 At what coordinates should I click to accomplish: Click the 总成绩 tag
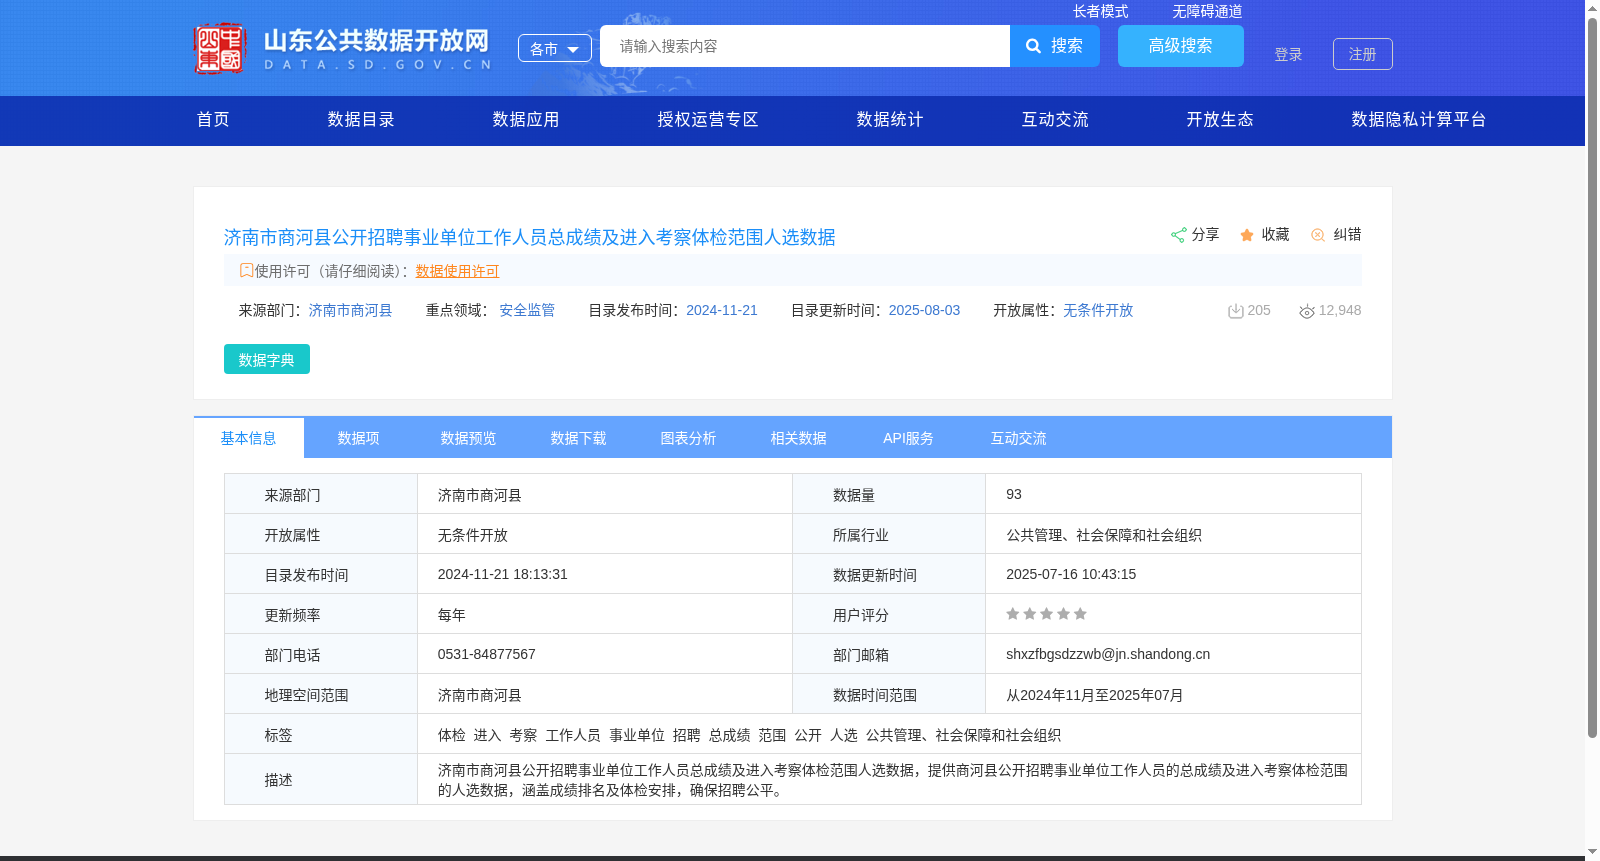click(730, 735)
